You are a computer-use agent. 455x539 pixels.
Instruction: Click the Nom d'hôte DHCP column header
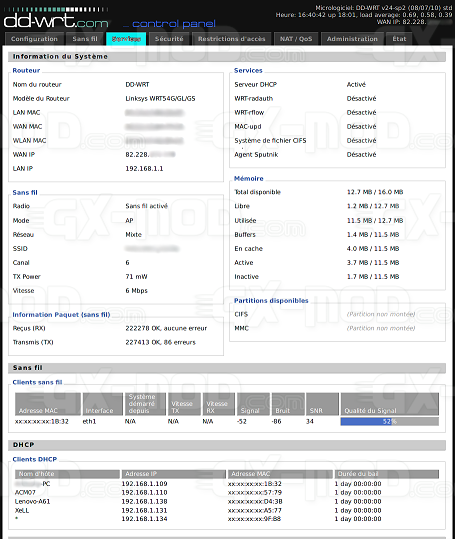point(67,474)
